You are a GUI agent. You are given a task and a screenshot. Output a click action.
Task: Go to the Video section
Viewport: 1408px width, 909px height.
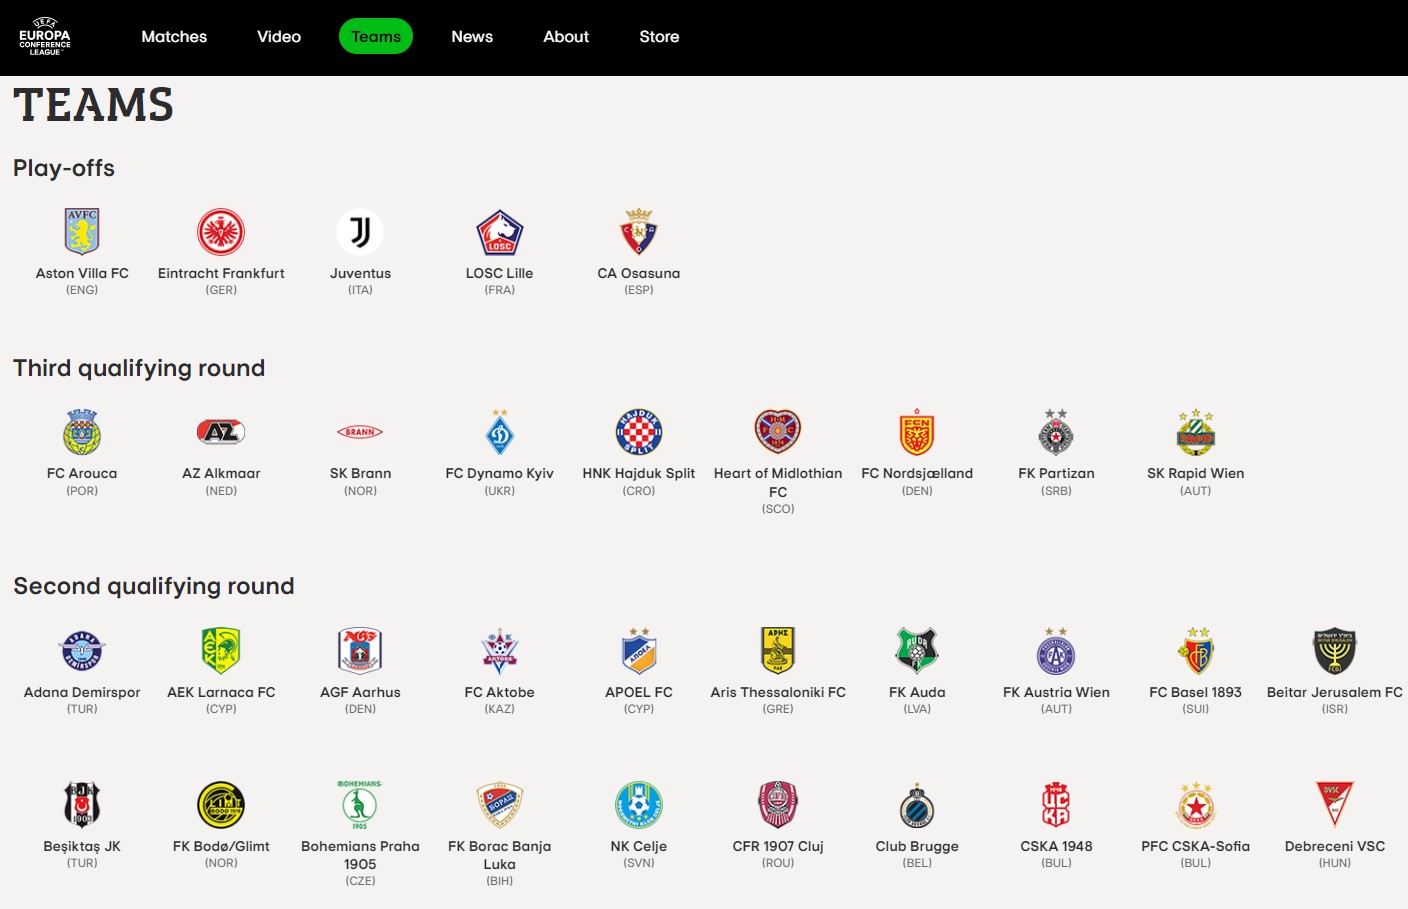279,37
